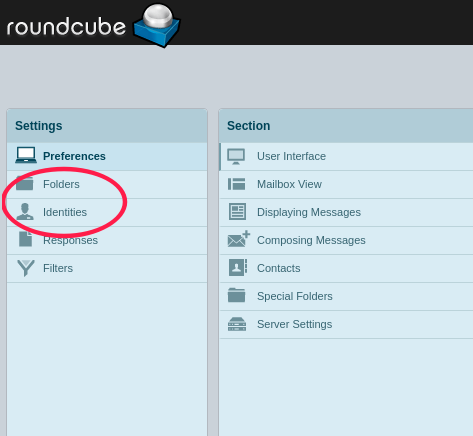This screenshot has width=473, height=436.
Task: Click the Mailbox View layout icon
Action: point(237,184)
